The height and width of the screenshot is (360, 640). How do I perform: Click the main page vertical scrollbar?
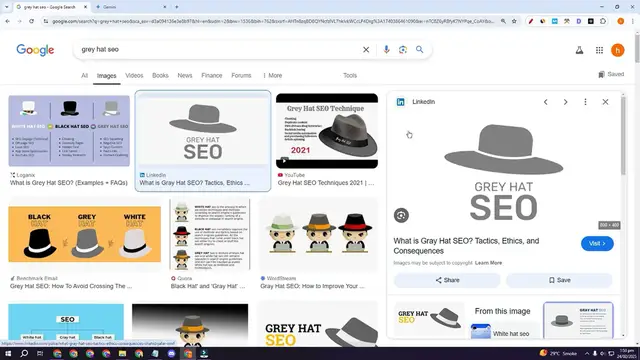637,48
